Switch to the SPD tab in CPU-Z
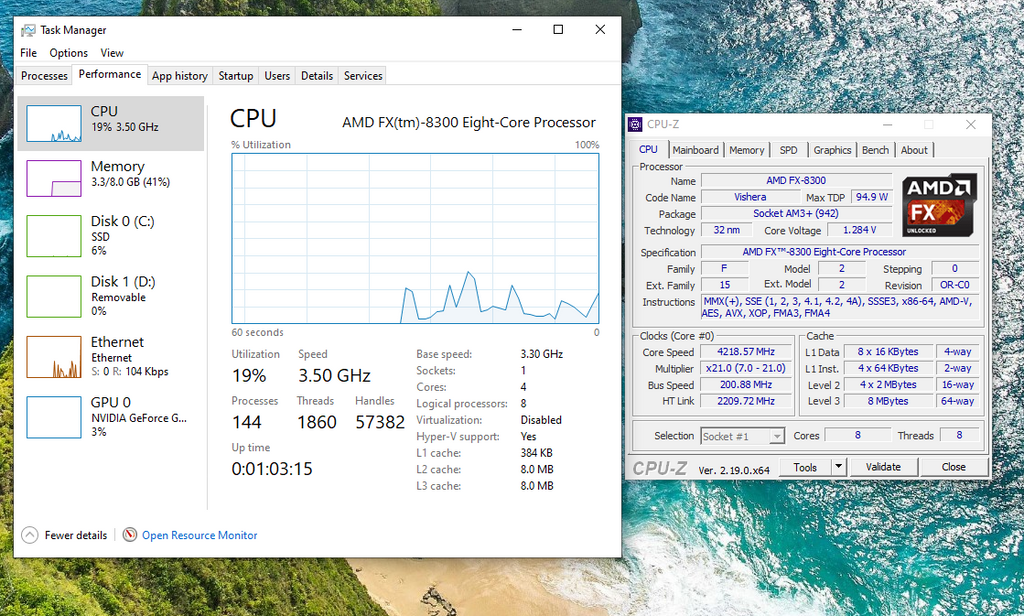 [788, 150]
